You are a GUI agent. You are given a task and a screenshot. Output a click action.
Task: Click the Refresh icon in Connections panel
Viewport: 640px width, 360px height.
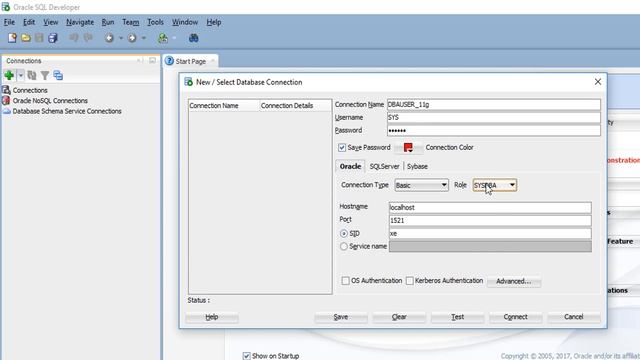[32, 75]
